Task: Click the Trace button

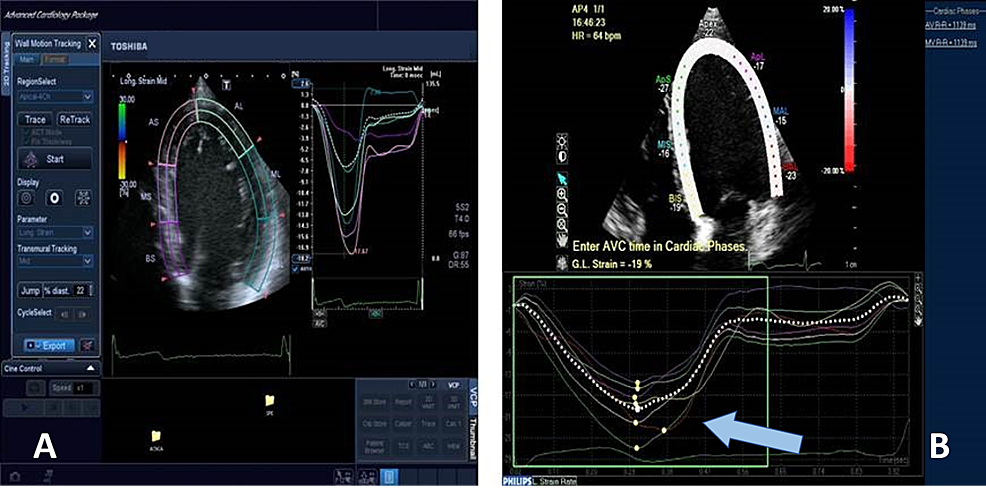Action: pyautogui.click(x=35, y=120)
